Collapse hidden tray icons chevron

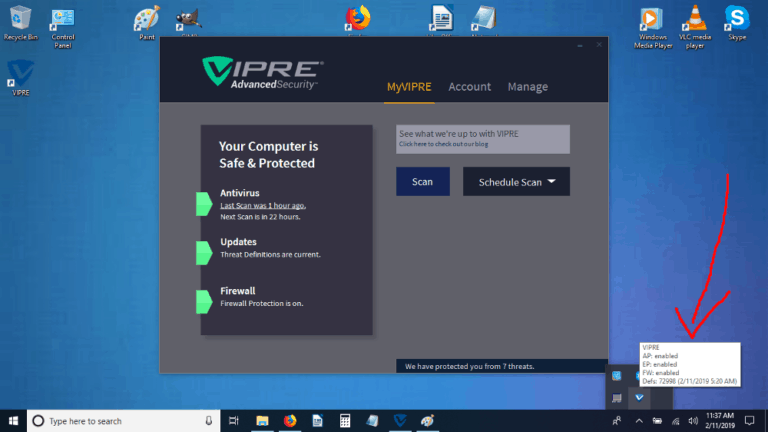639,421
